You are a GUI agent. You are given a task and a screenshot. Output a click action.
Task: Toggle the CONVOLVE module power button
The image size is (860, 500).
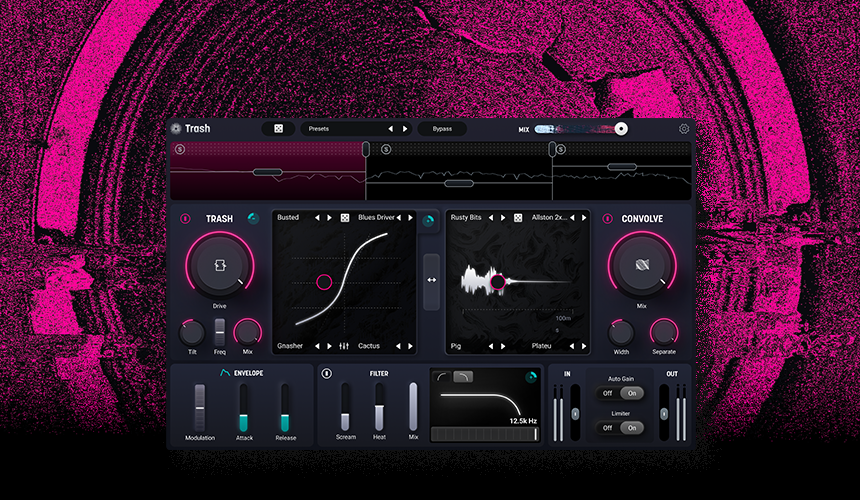(x=607, y=219)
